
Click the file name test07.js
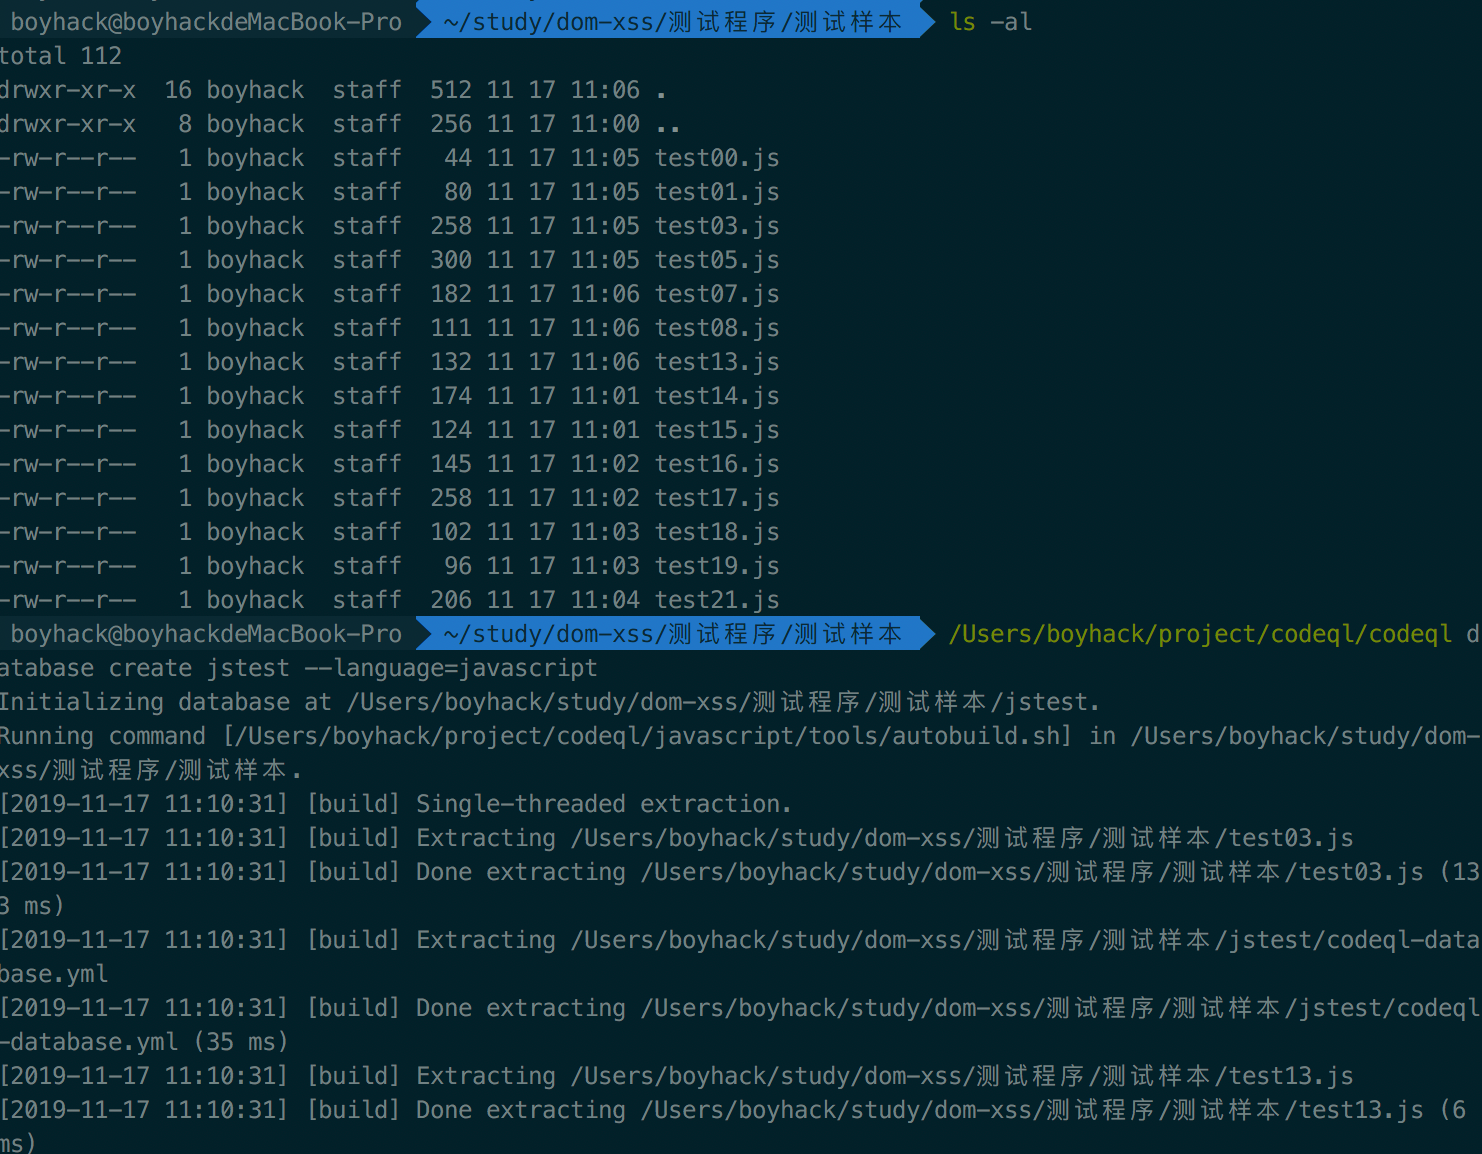pos(717,294)
